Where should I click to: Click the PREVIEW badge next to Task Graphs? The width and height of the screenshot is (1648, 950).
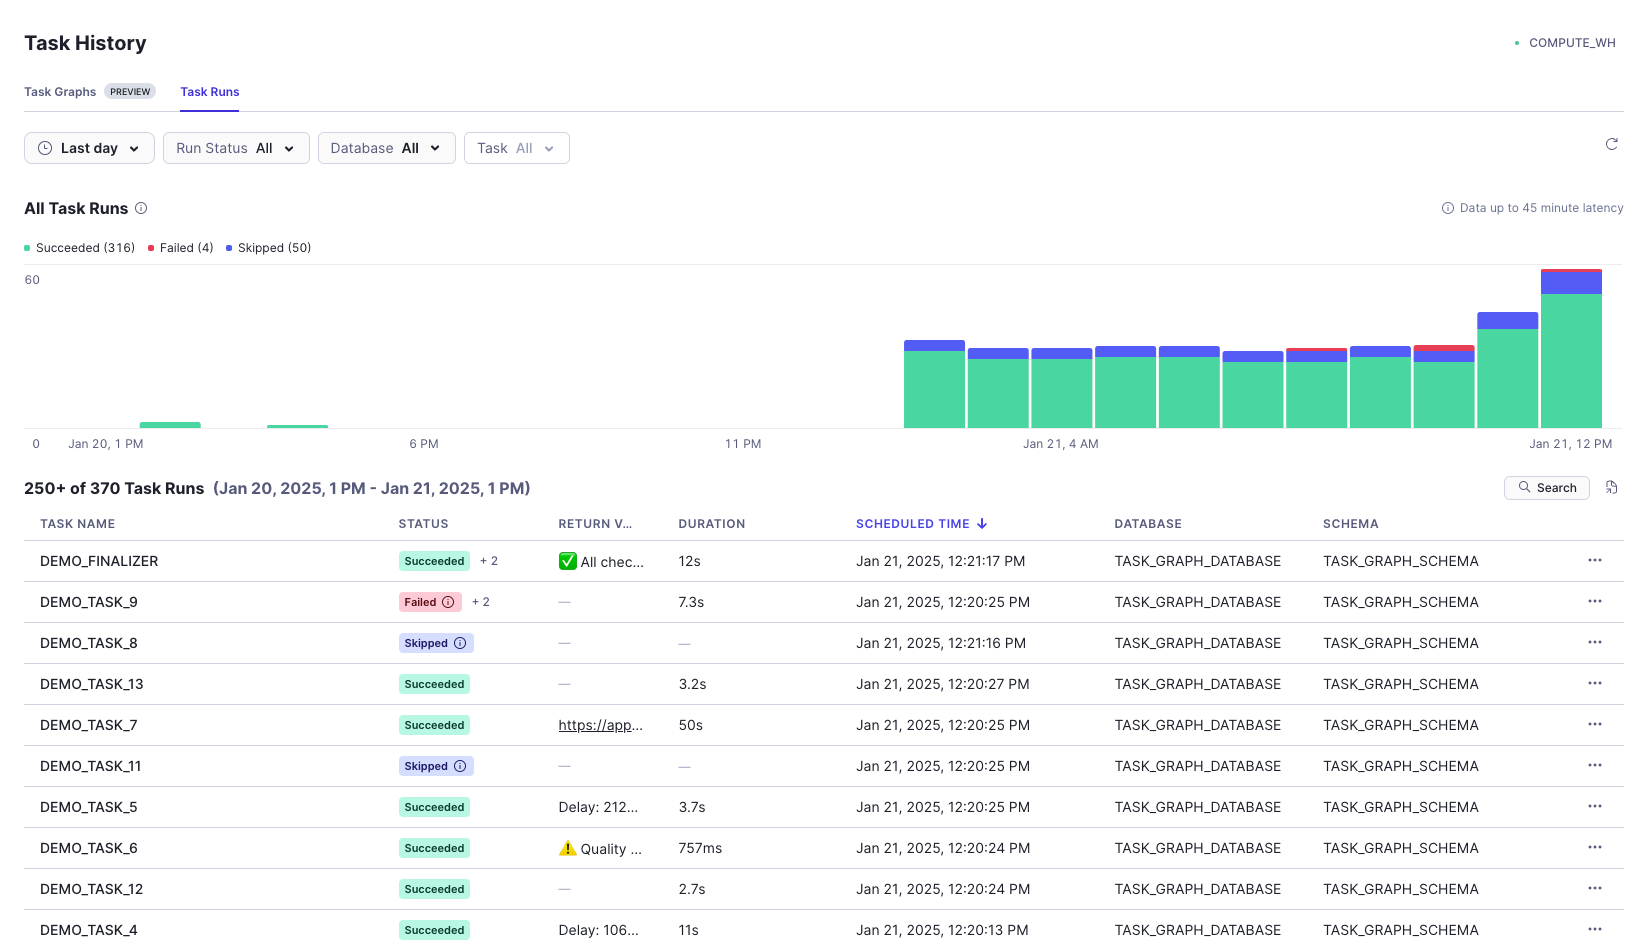click(x=130, y=92)
